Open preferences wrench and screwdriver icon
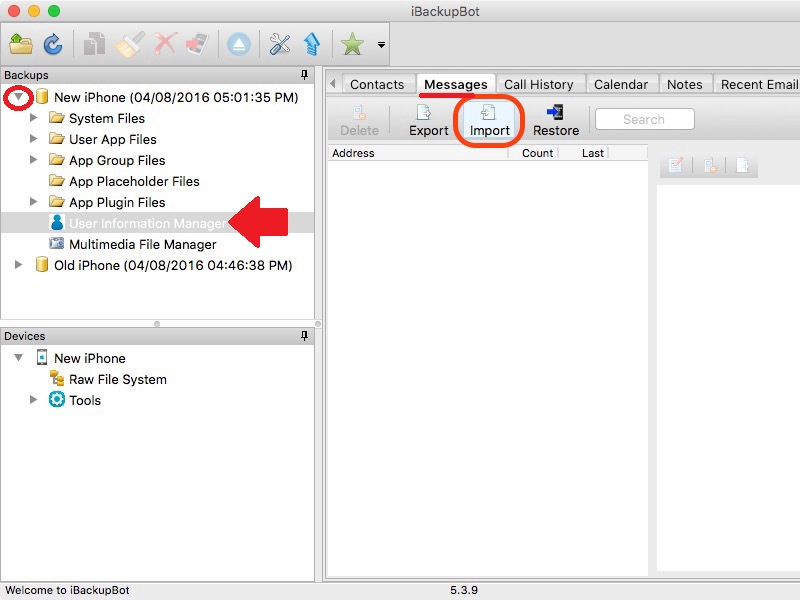 click(280, 44)
